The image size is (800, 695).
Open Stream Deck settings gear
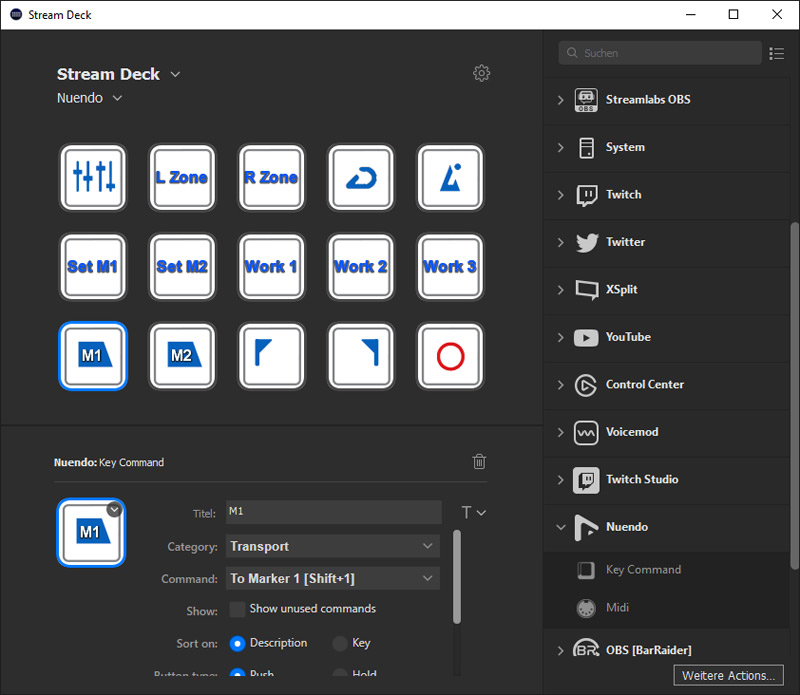(x=482, y=73)
